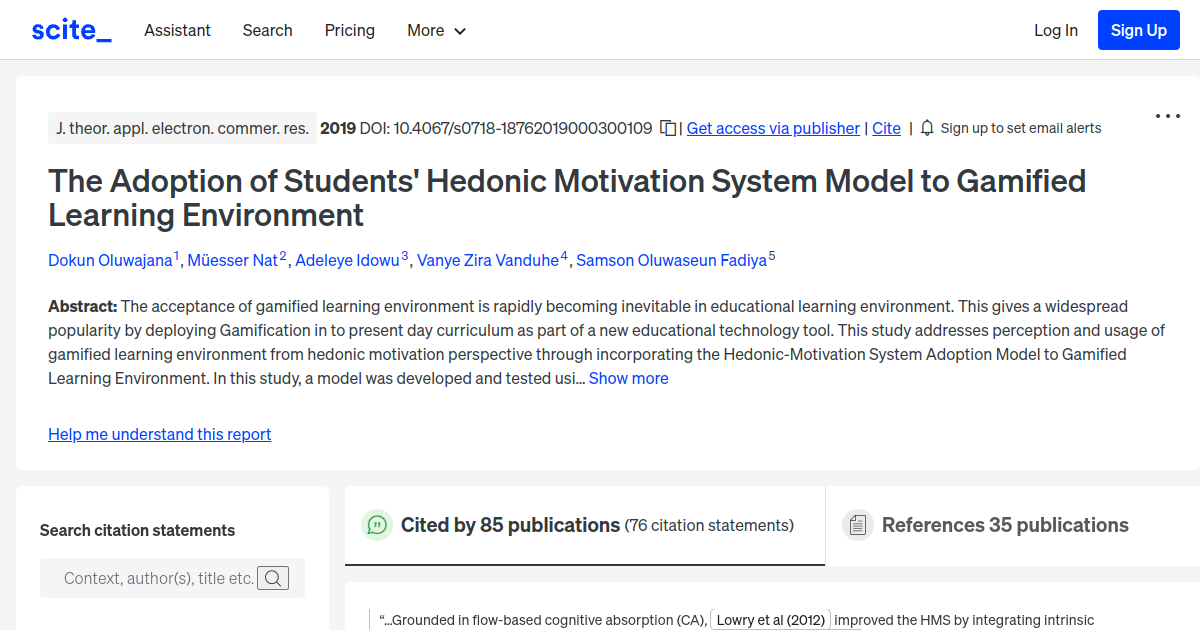Click the green citation statements icon
Screen dimensions: 1200x630
[377, 524]
